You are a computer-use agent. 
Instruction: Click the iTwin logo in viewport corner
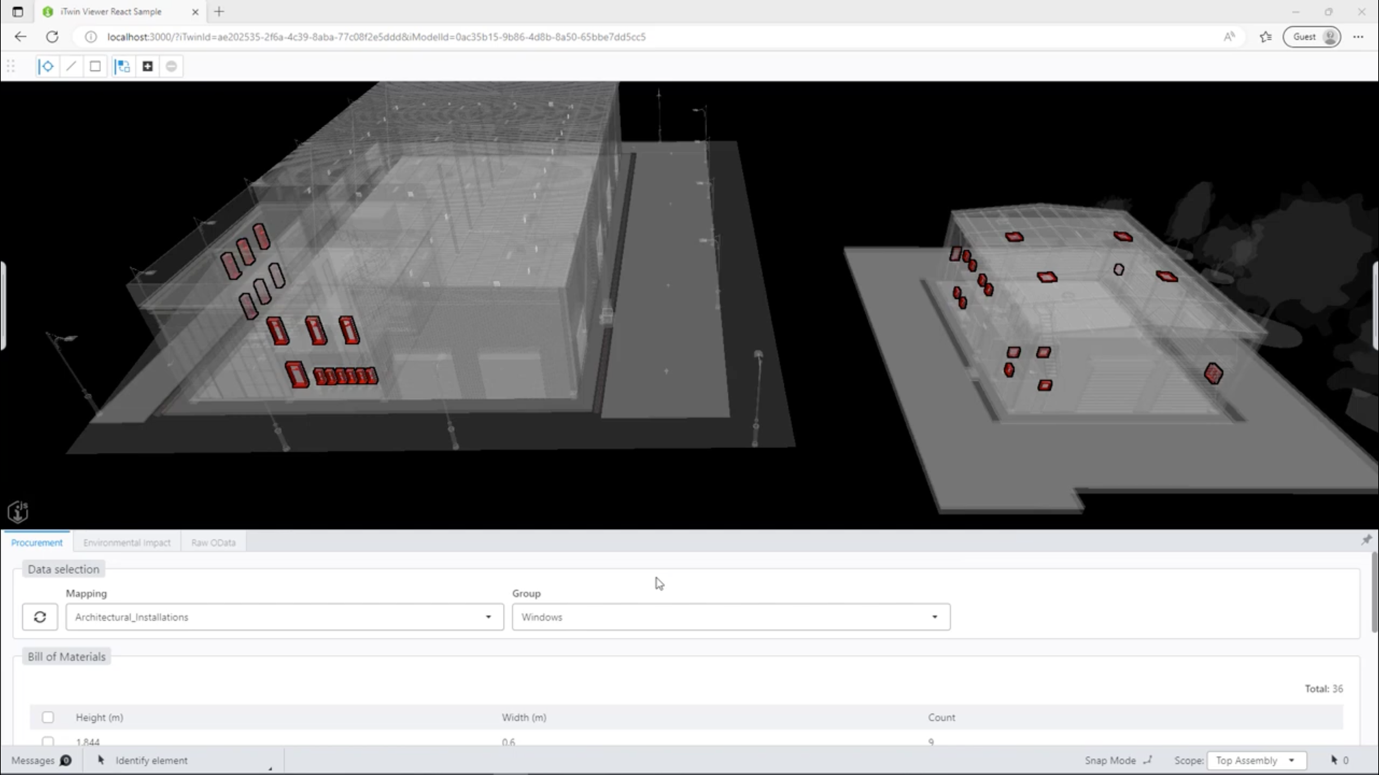coord(16,511)
